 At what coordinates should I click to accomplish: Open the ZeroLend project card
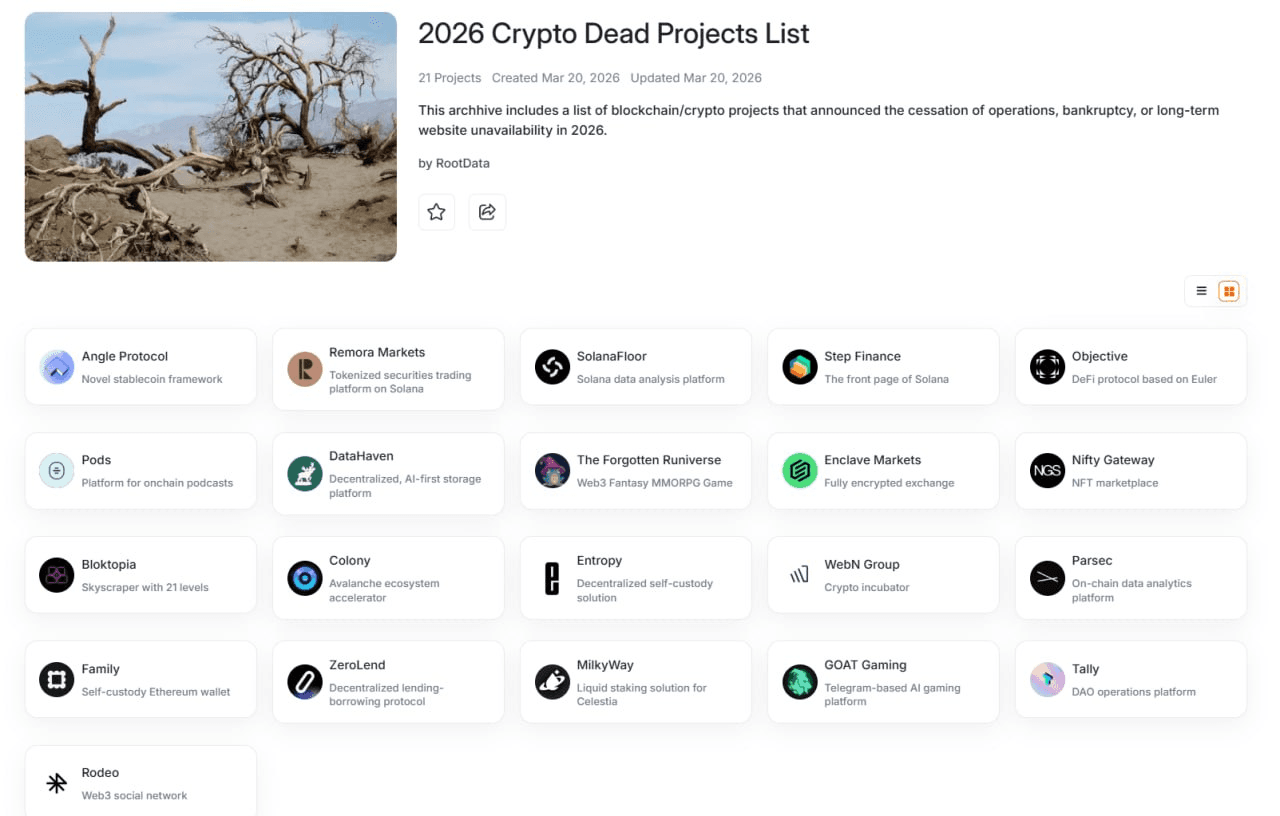(x=388, y=682)
